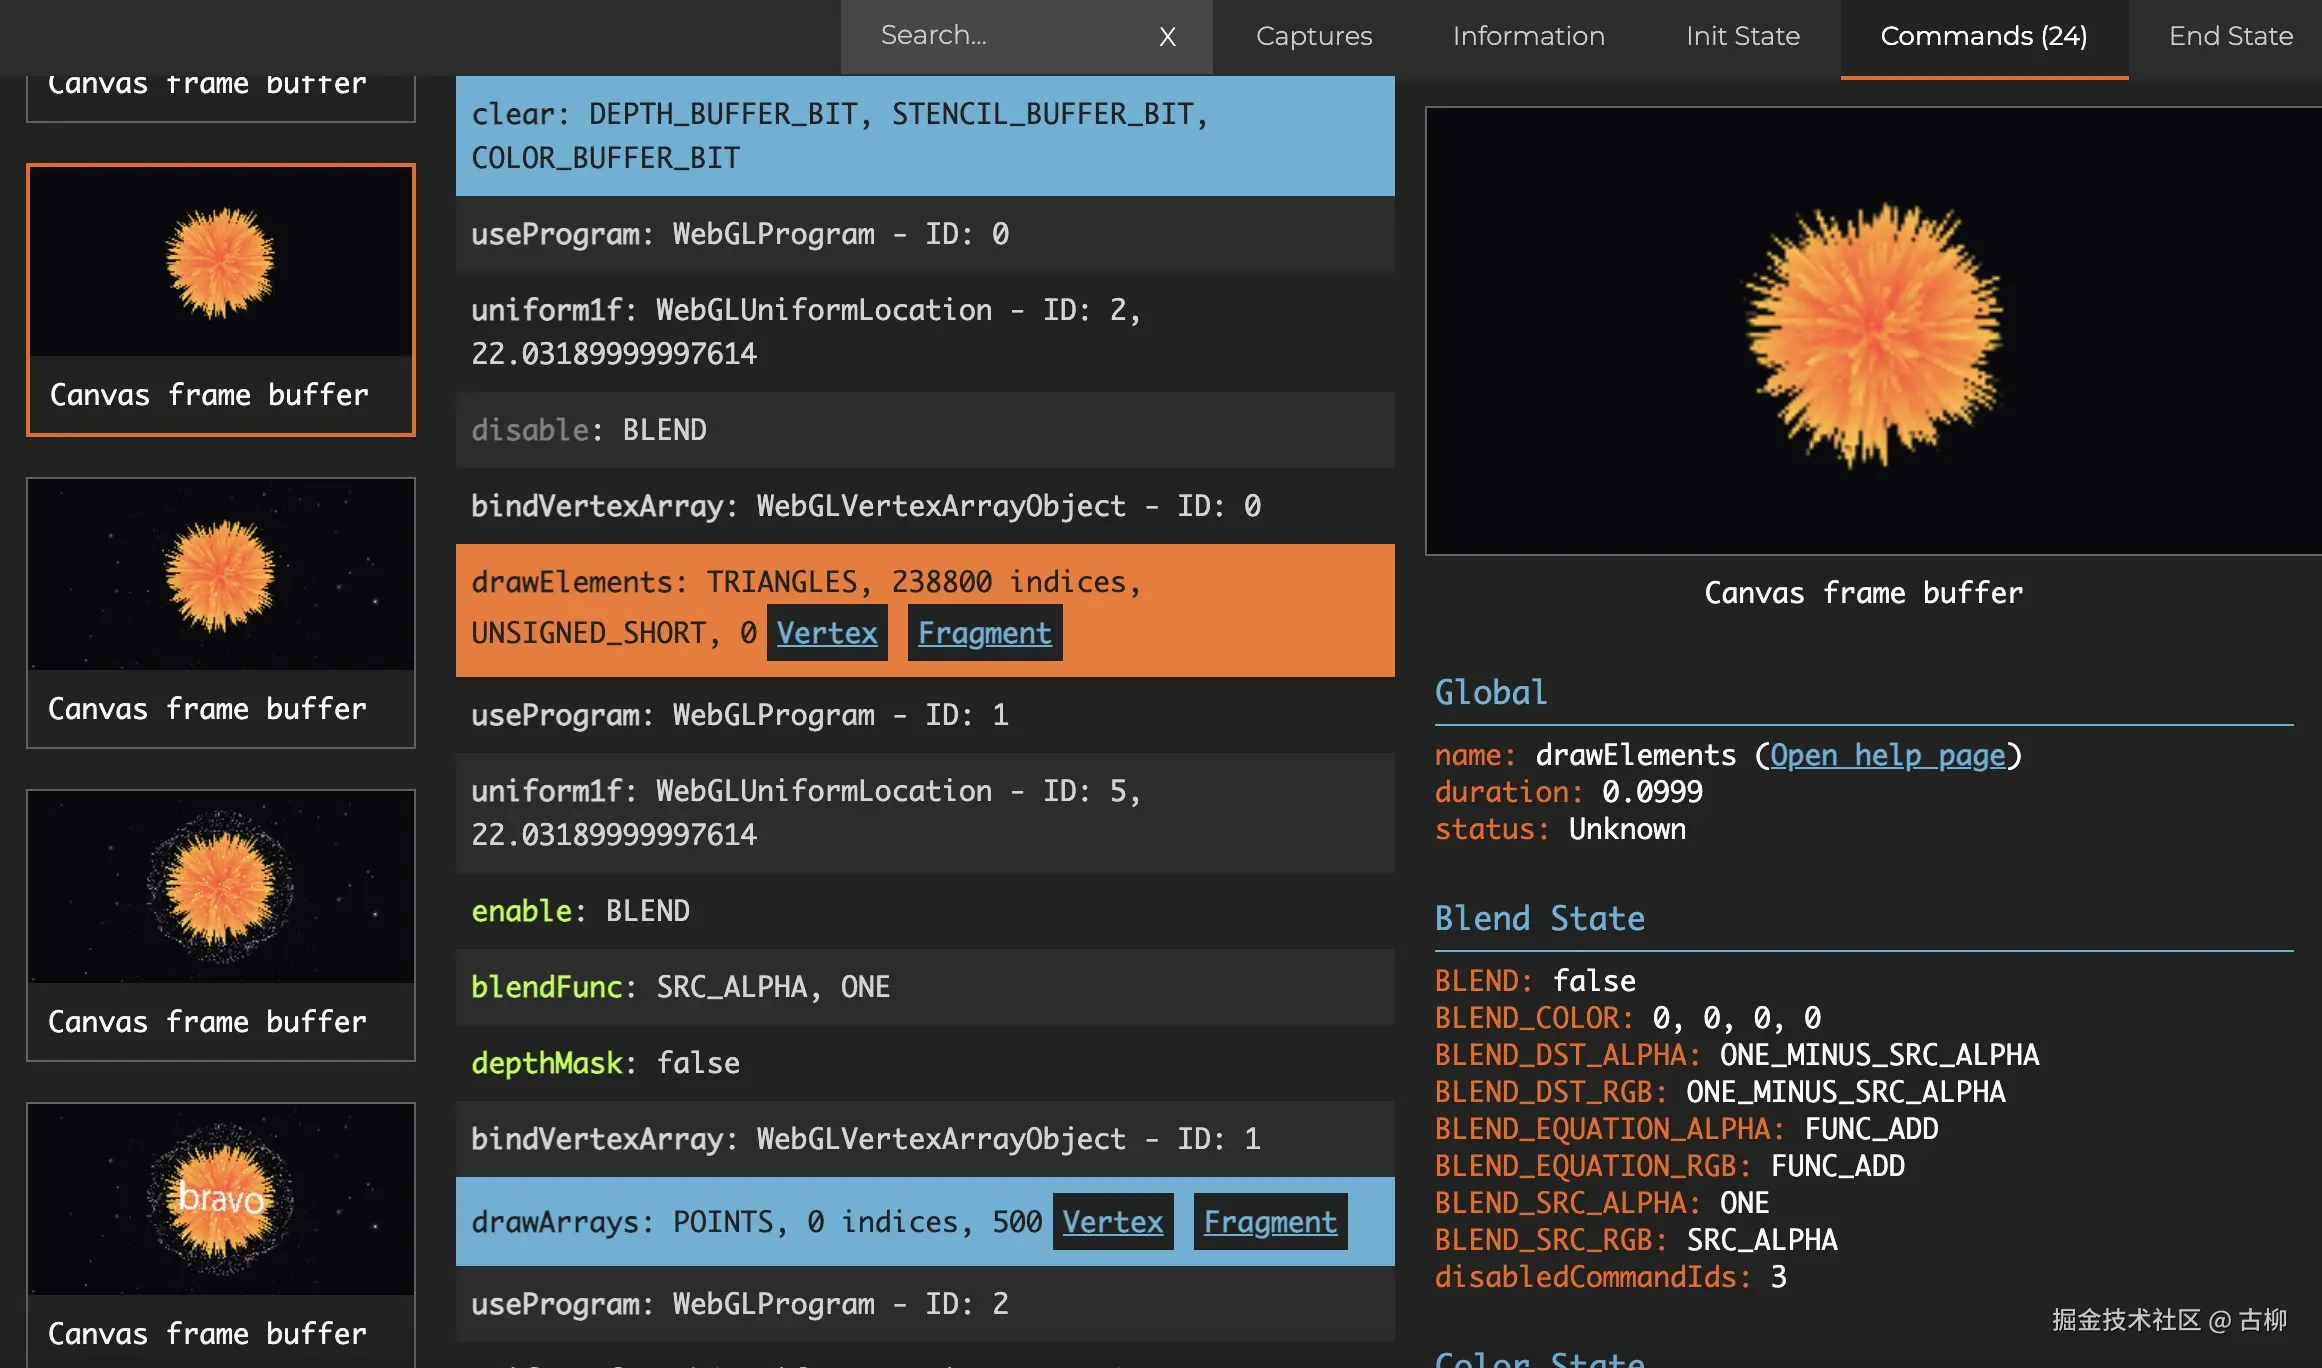Open the Information tab

[x=1528, y=36]
